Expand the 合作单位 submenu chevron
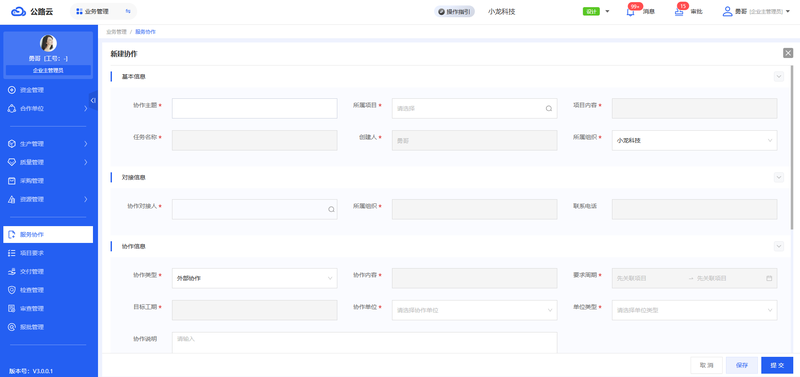The image size is (800, 377). [85, 109]
